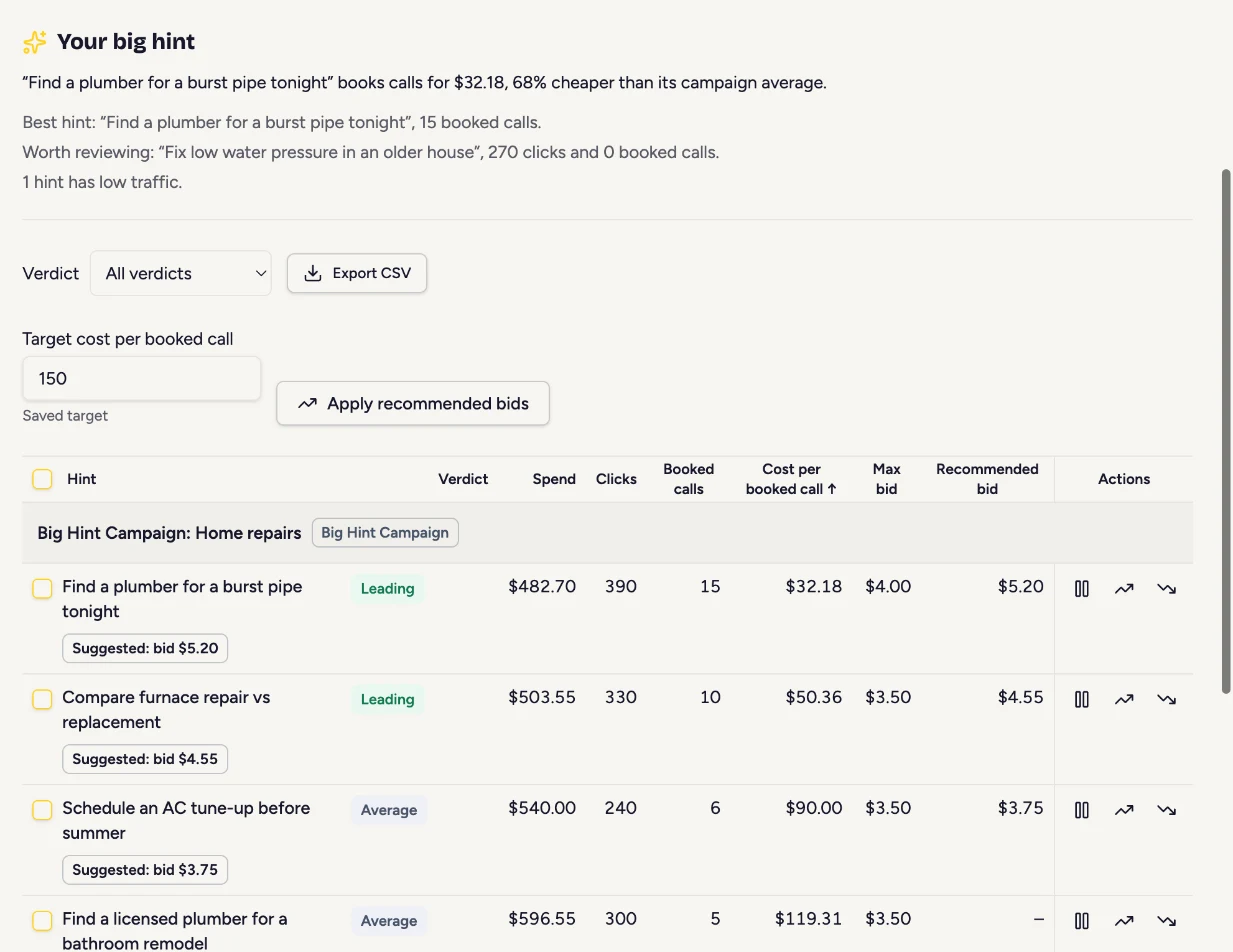Raise bid for furnace repair hint
This screenshot has height=952, width=1233.
pos(1124,699)
